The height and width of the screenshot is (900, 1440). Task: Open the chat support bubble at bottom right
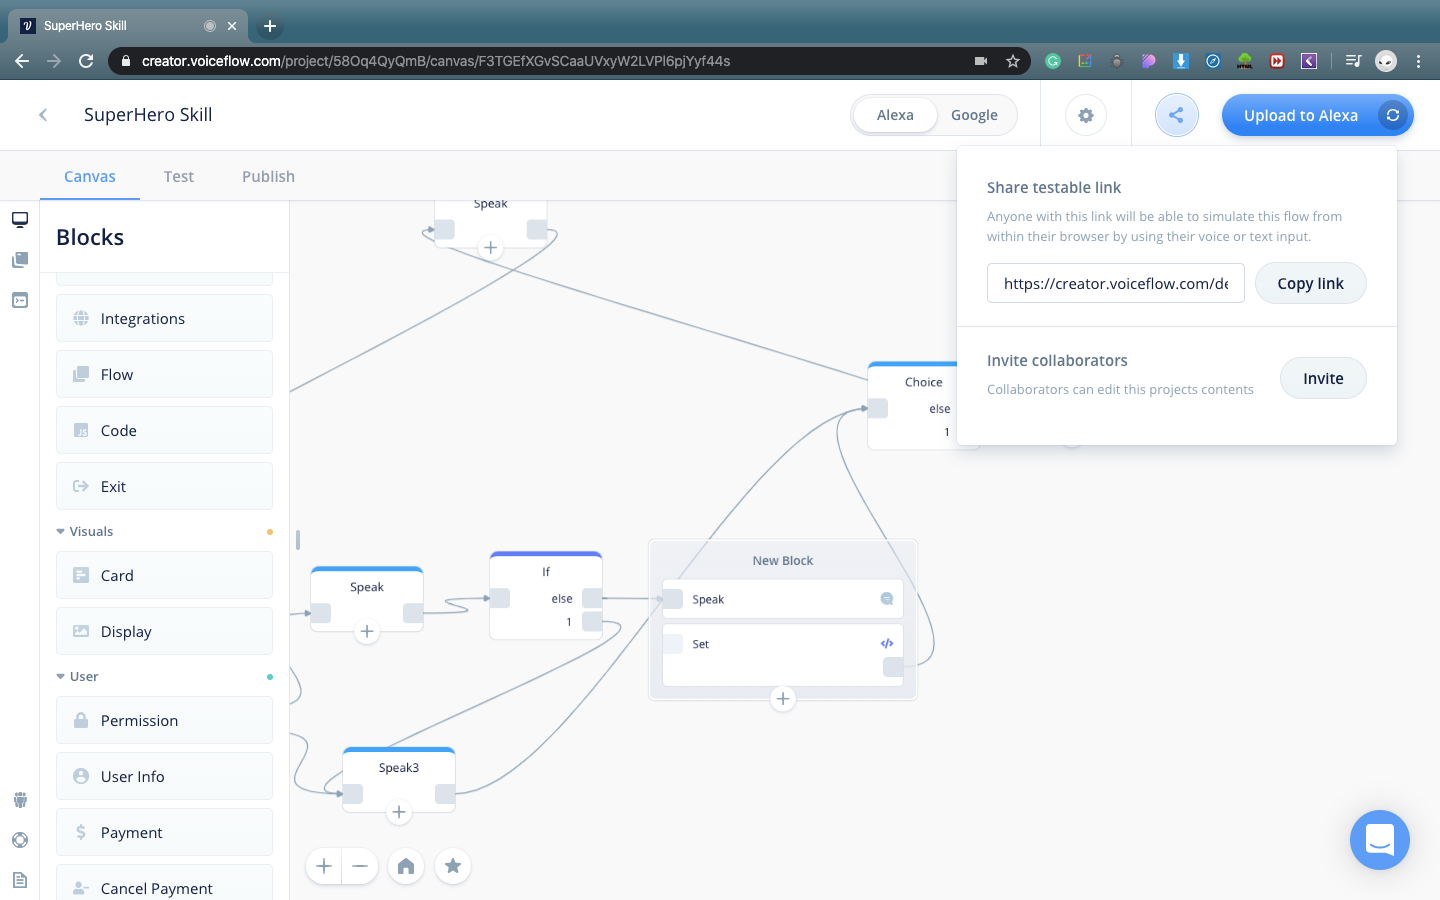point(1380,840)
